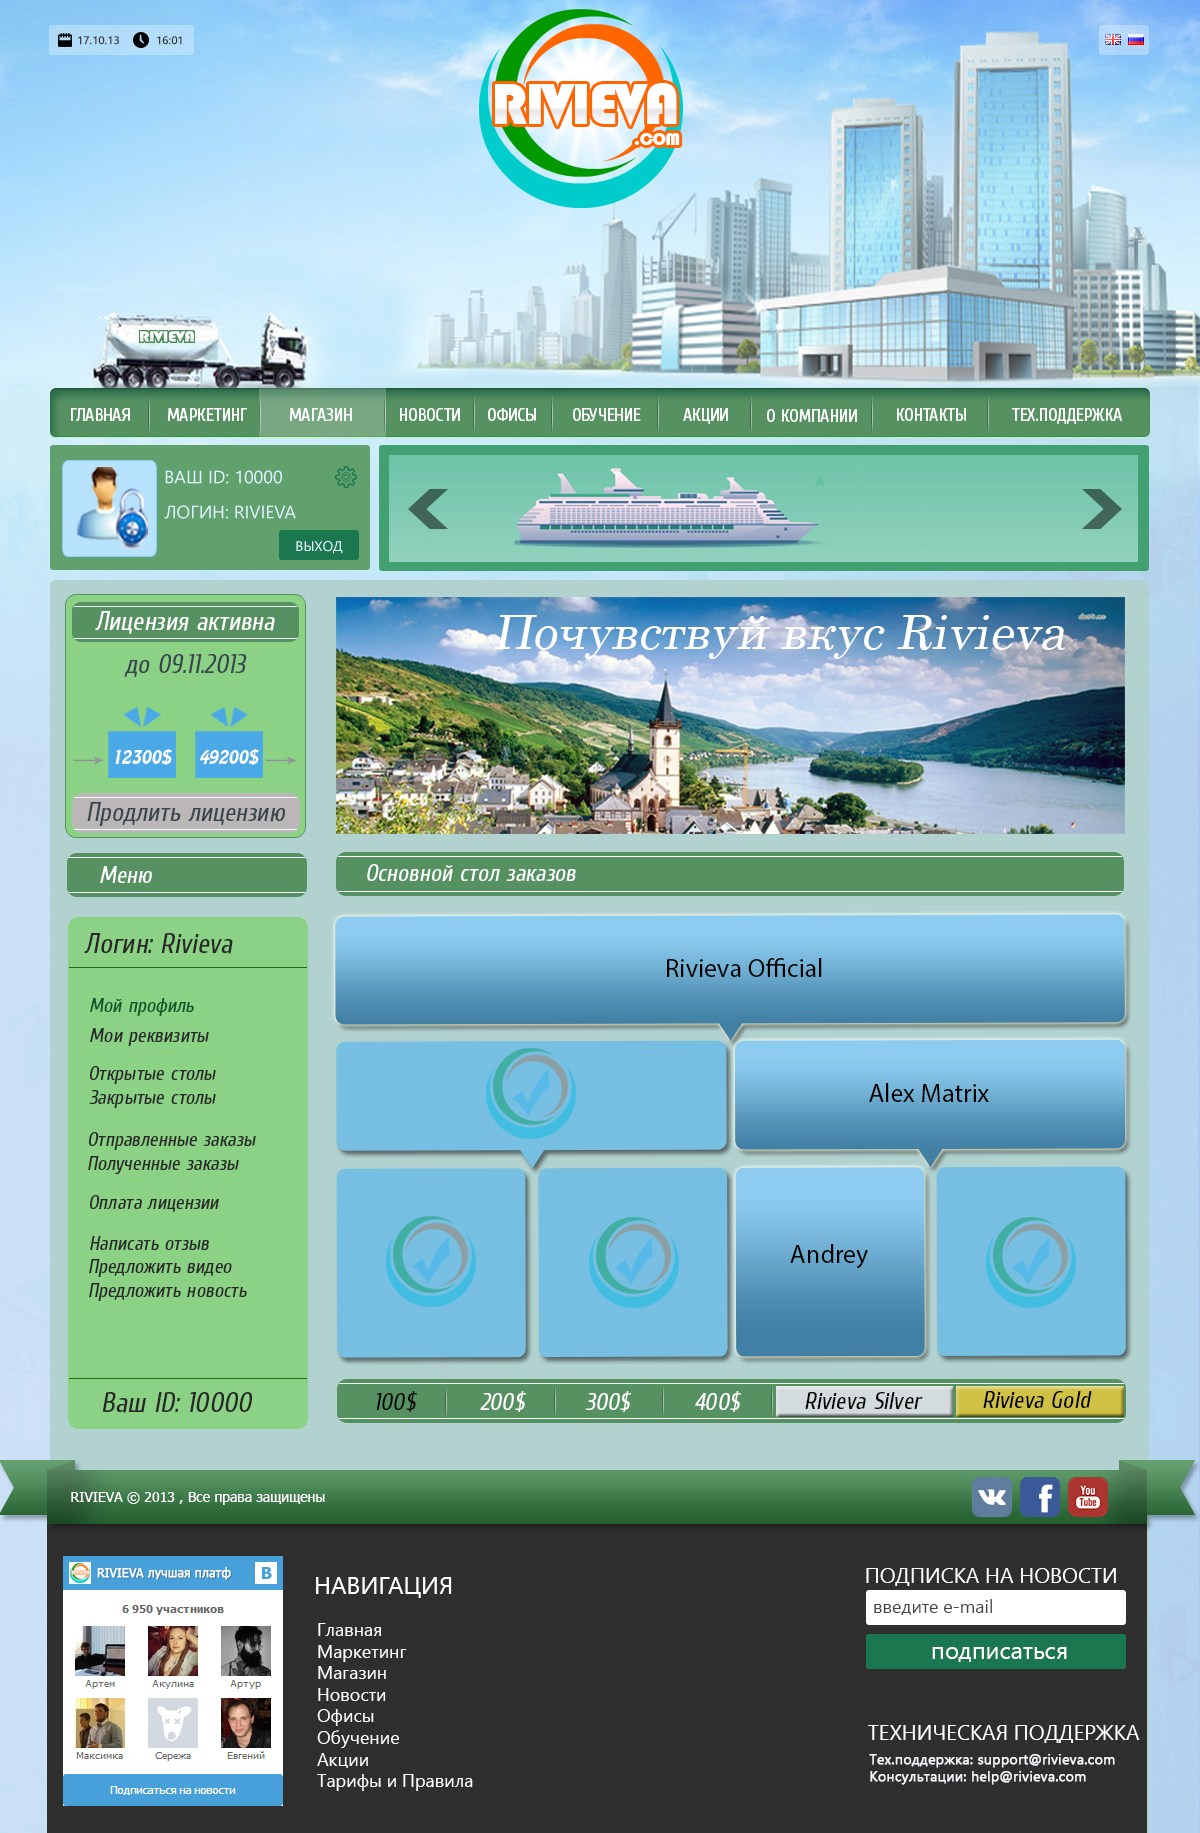Image resolution: width=1200 pixels, height=1833 pixels.
Task: Click the empty slot under Rivieva Official
Action: tap(531, 1095)
